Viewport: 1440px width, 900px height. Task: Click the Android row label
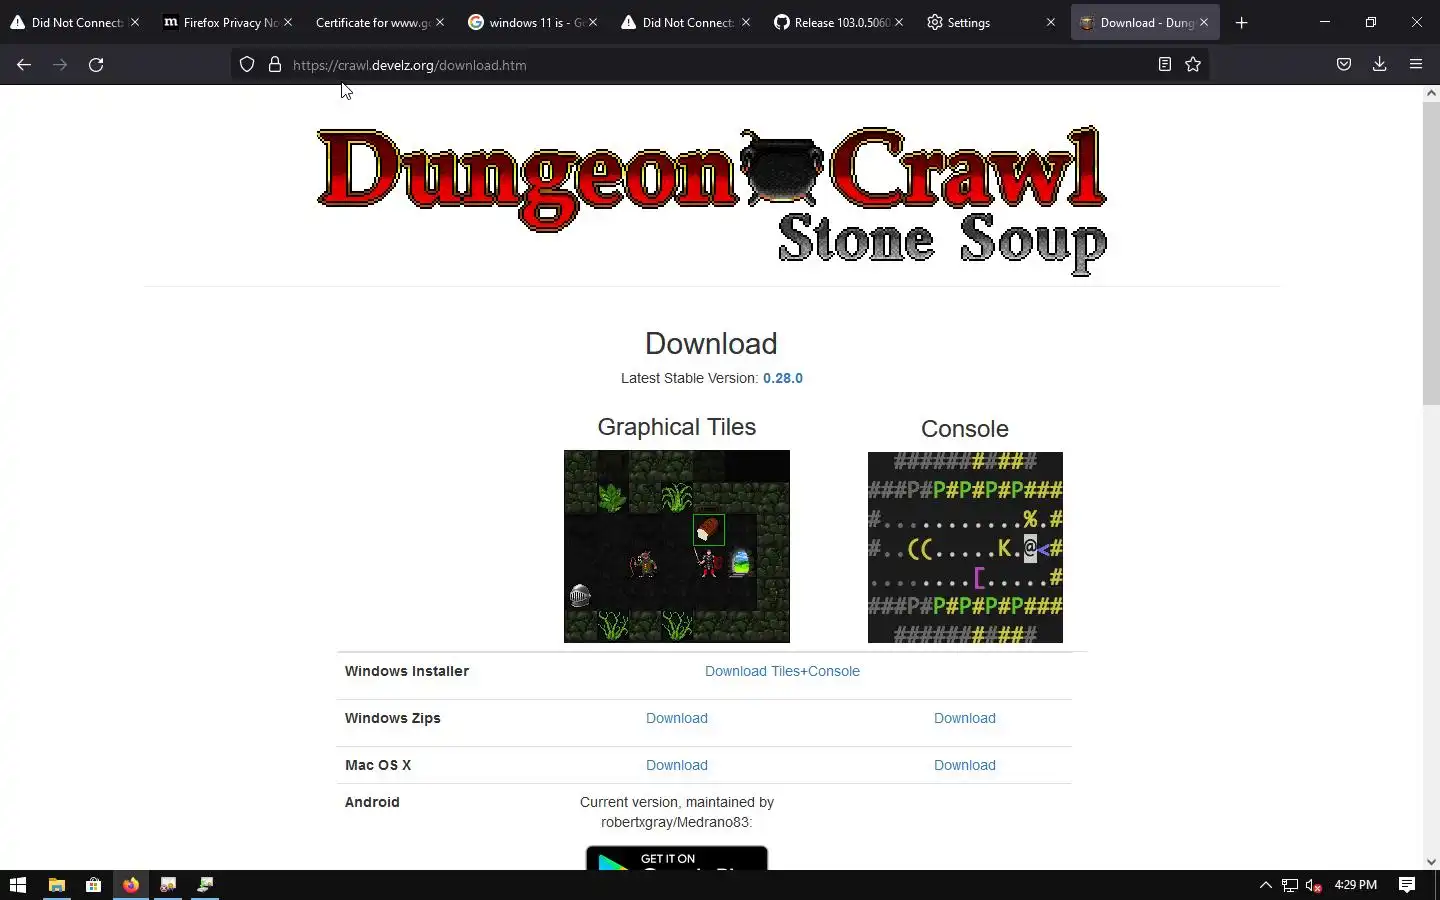click(x=372, y=802)
